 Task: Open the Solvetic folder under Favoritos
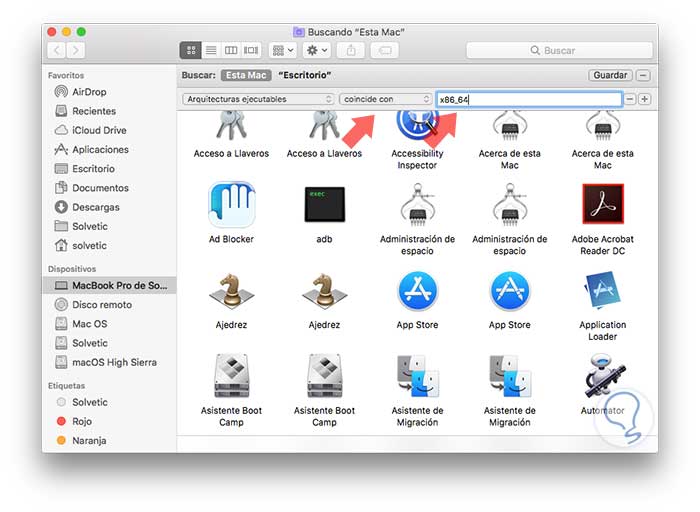tap(90, 226)
